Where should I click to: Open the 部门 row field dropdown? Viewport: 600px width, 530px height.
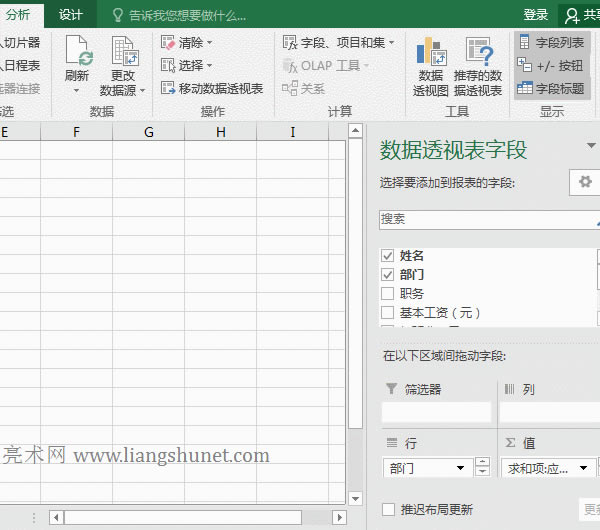[461, 468]
